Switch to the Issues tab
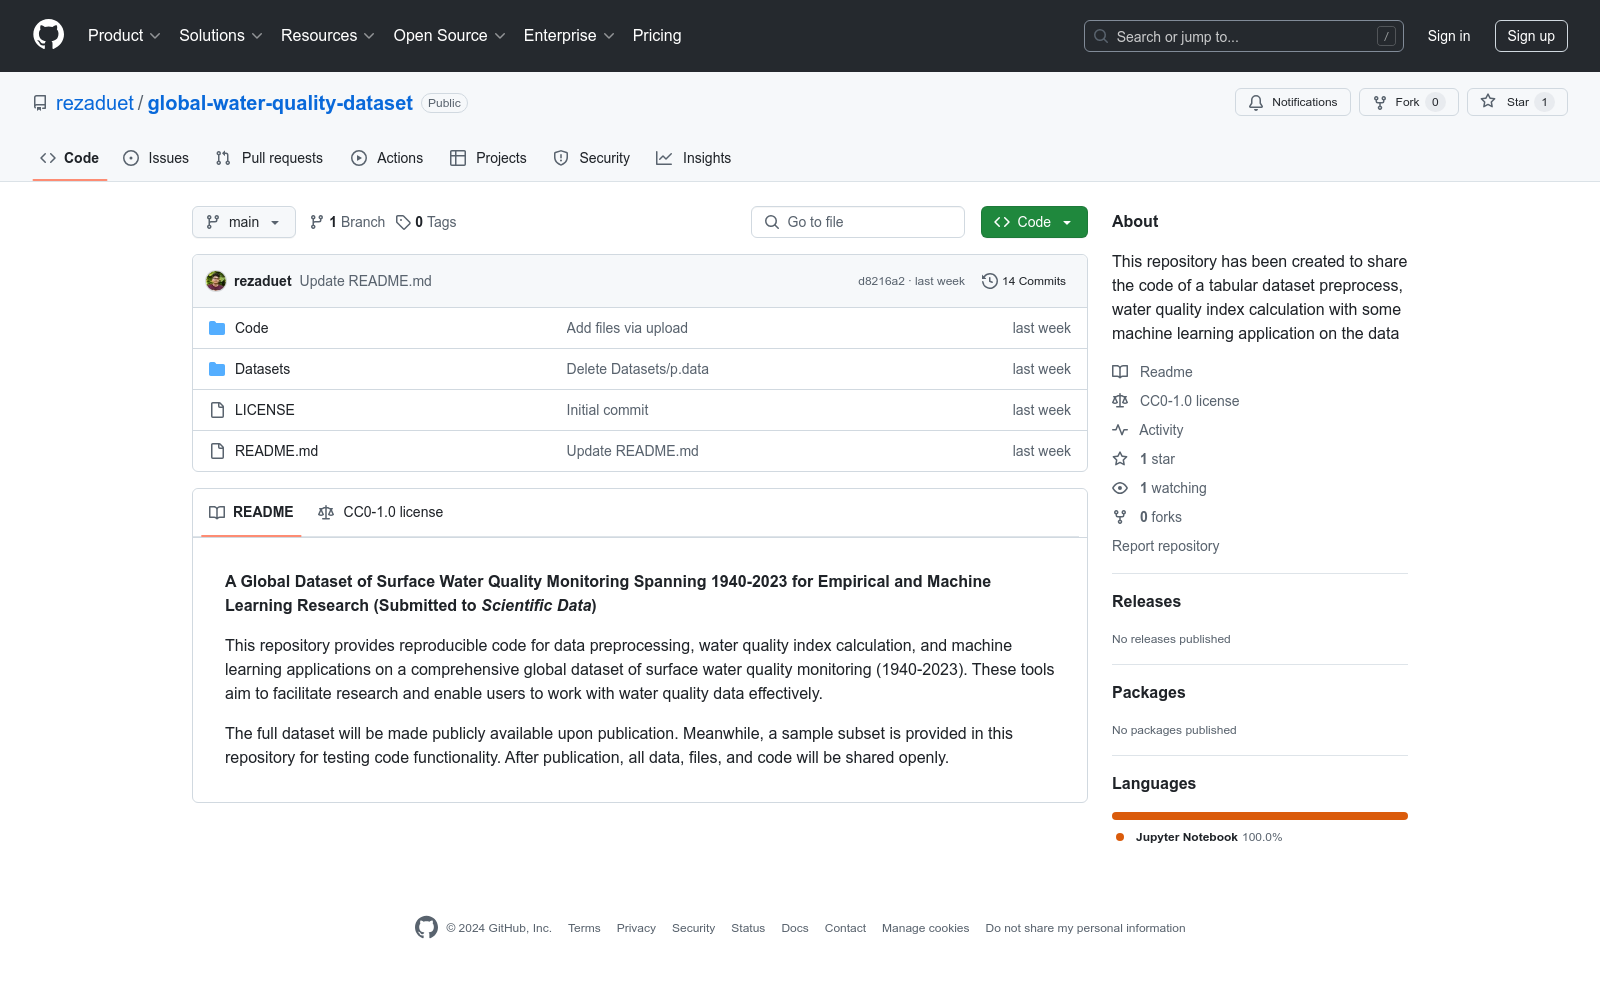This screenshot has height=1000, width=1600. pyautogui.click(x=156, y=158)
